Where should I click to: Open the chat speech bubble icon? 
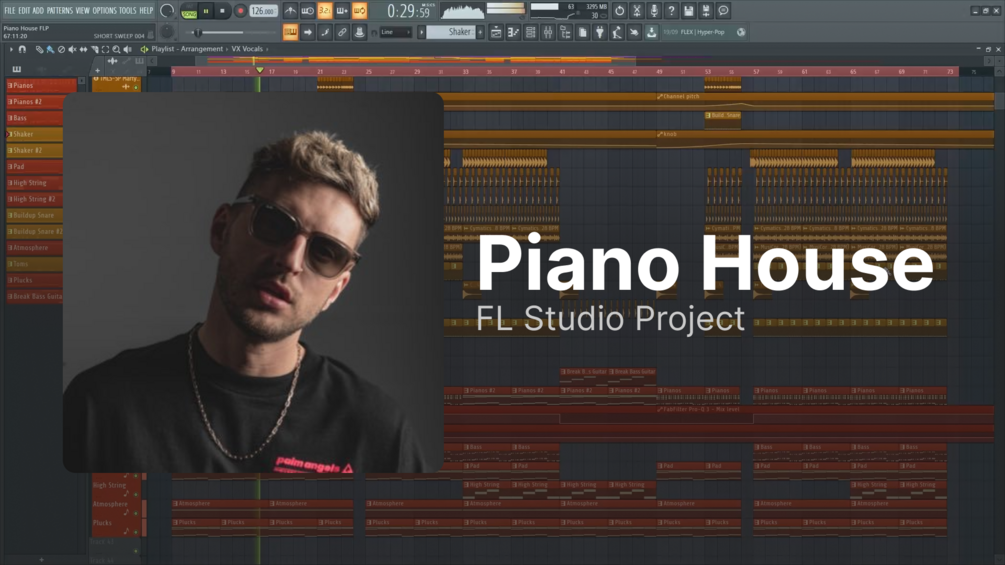coord(723,11)
